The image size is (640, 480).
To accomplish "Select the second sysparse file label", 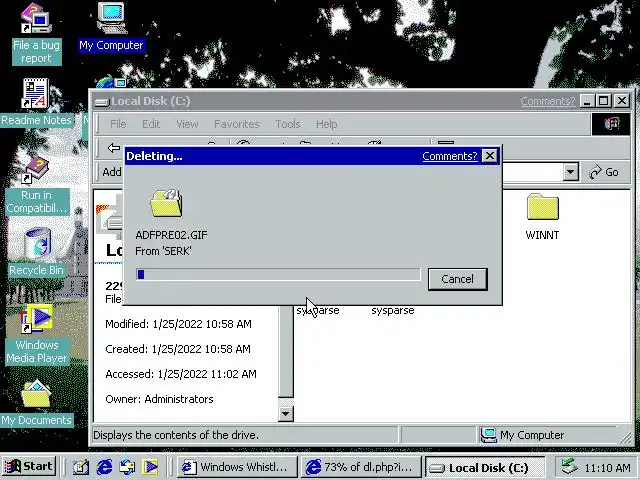I will [x=393, y=311].
